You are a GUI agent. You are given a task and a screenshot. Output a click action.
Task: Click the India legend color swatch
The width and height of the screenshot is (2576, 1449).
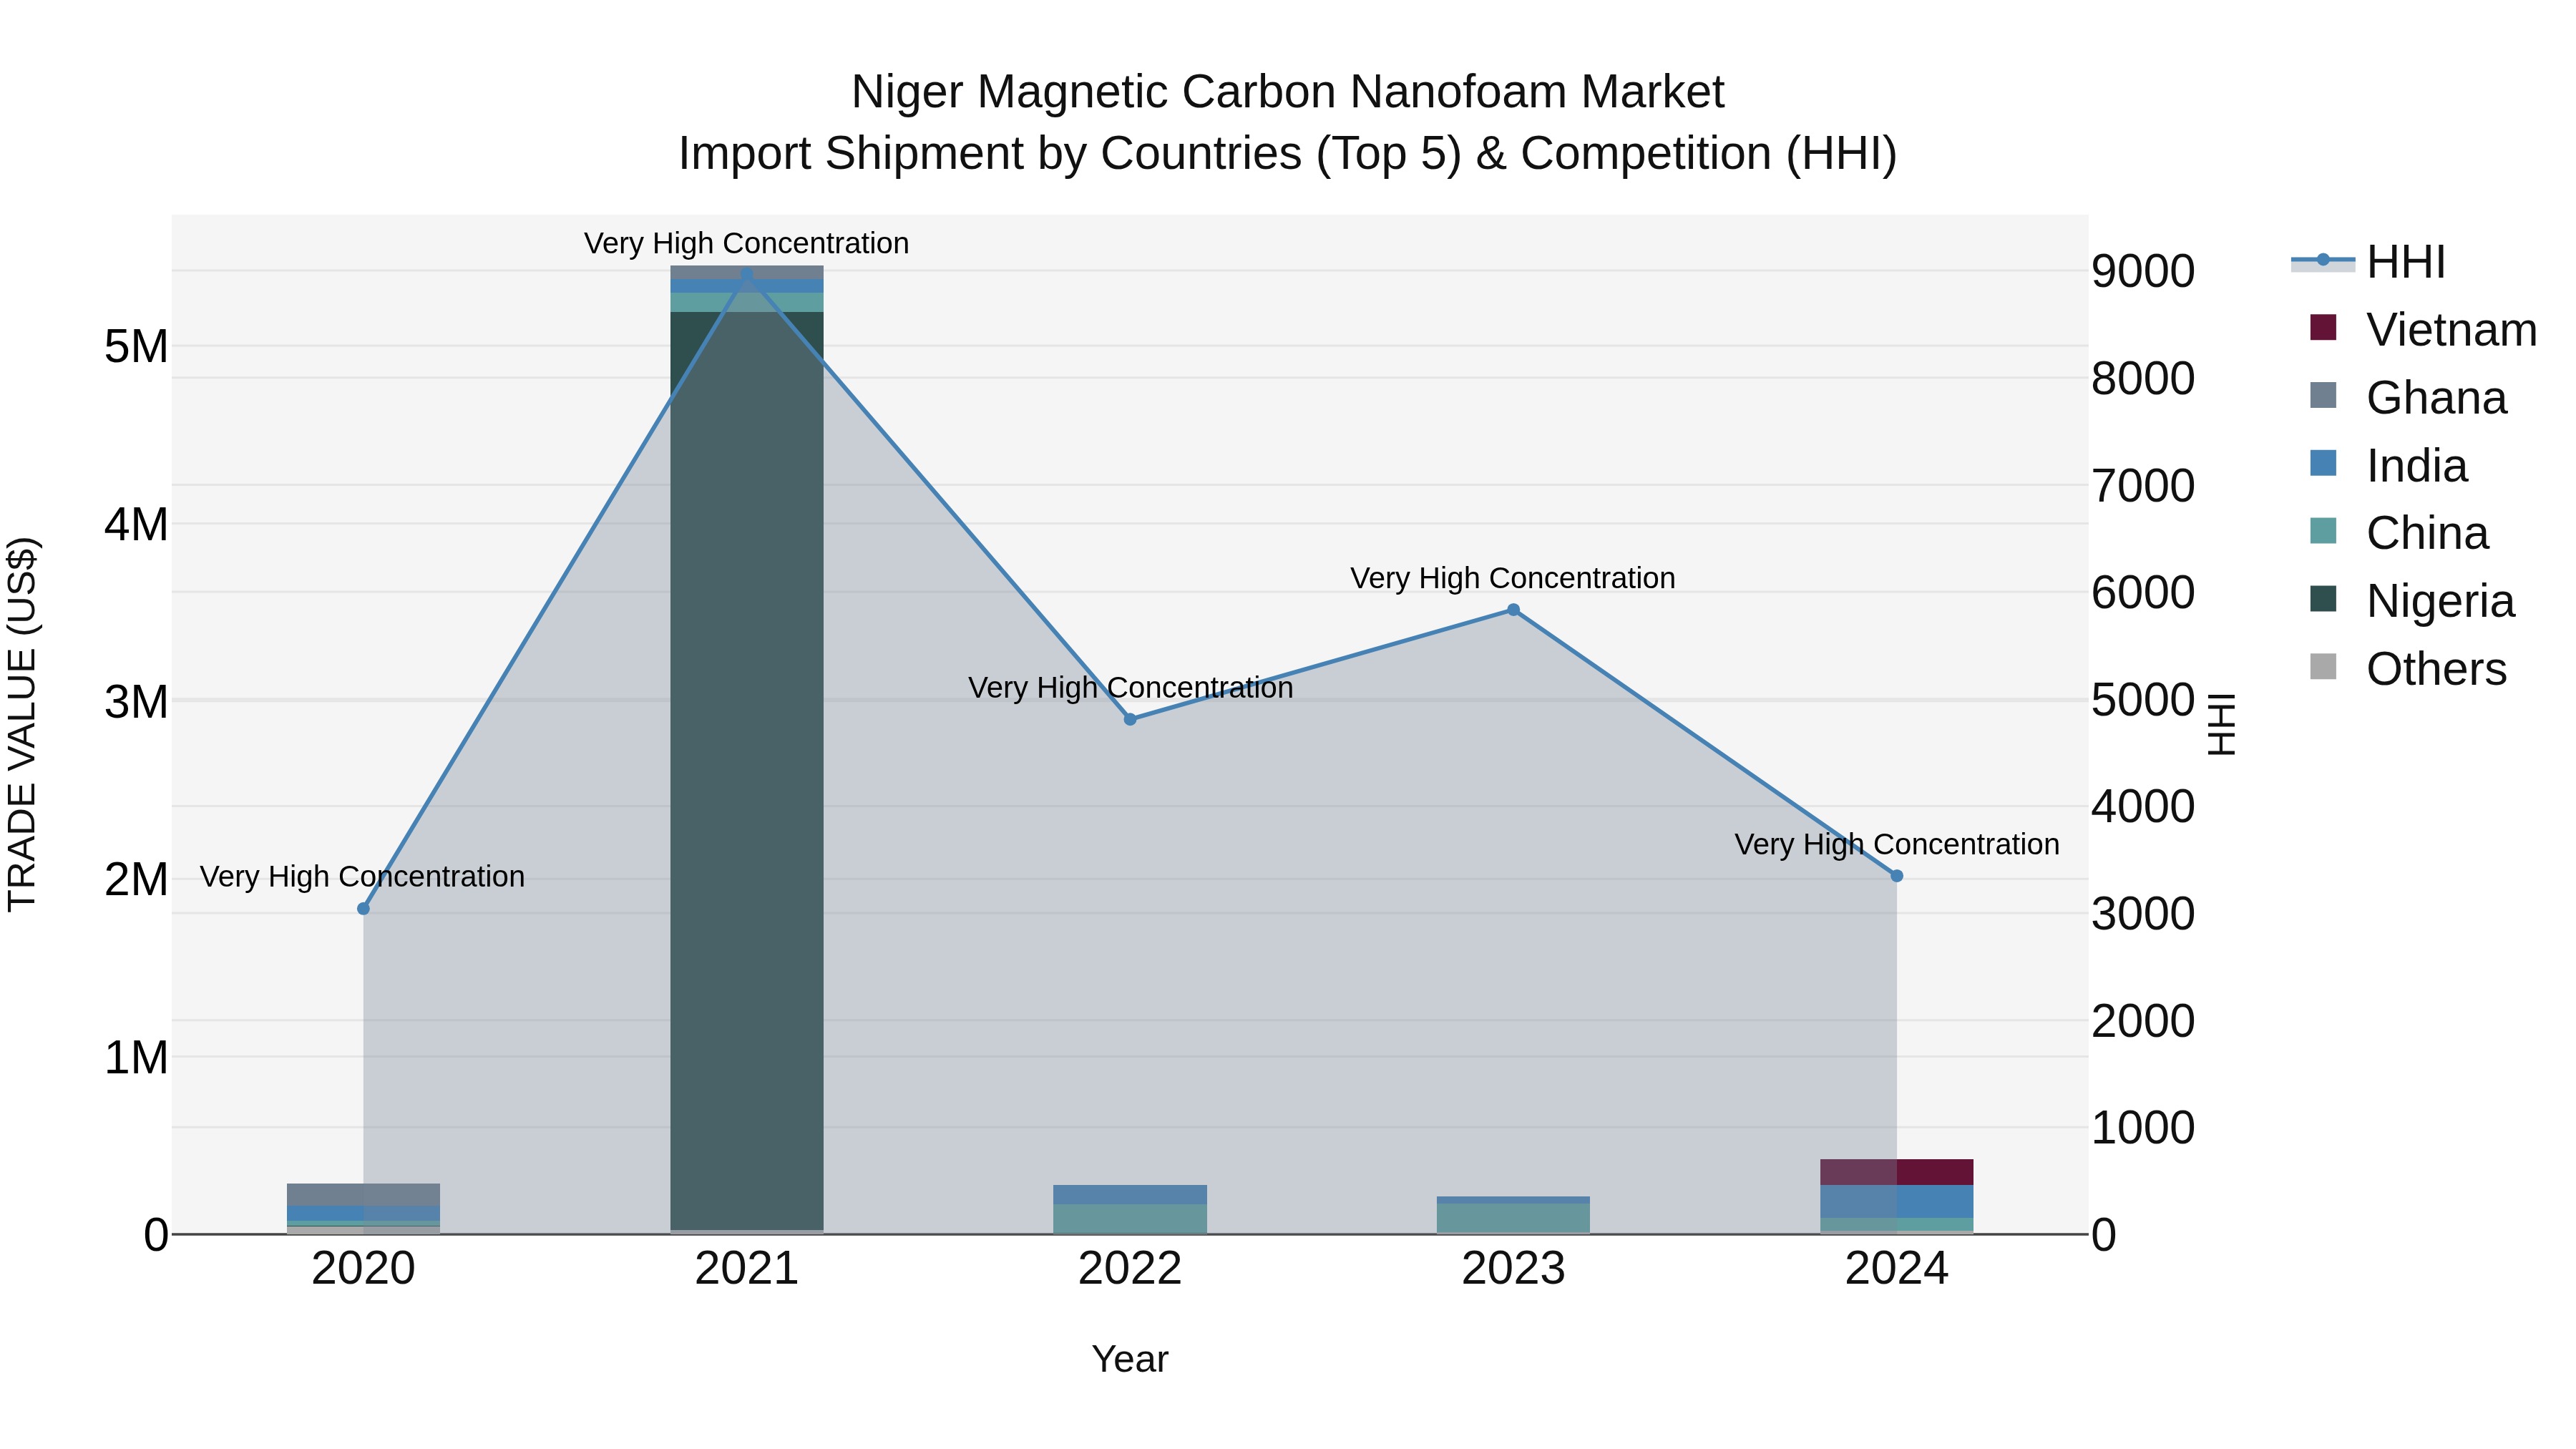coord(2323,464)
